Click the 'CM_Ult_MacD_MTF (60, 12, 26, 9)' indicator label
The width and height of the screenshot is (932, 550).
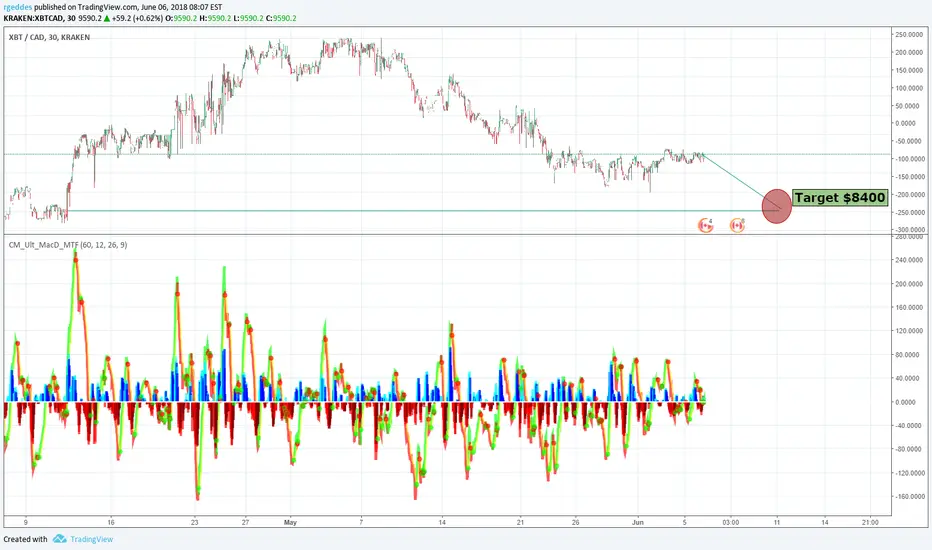pyautogui.click(x=68, y=244)
